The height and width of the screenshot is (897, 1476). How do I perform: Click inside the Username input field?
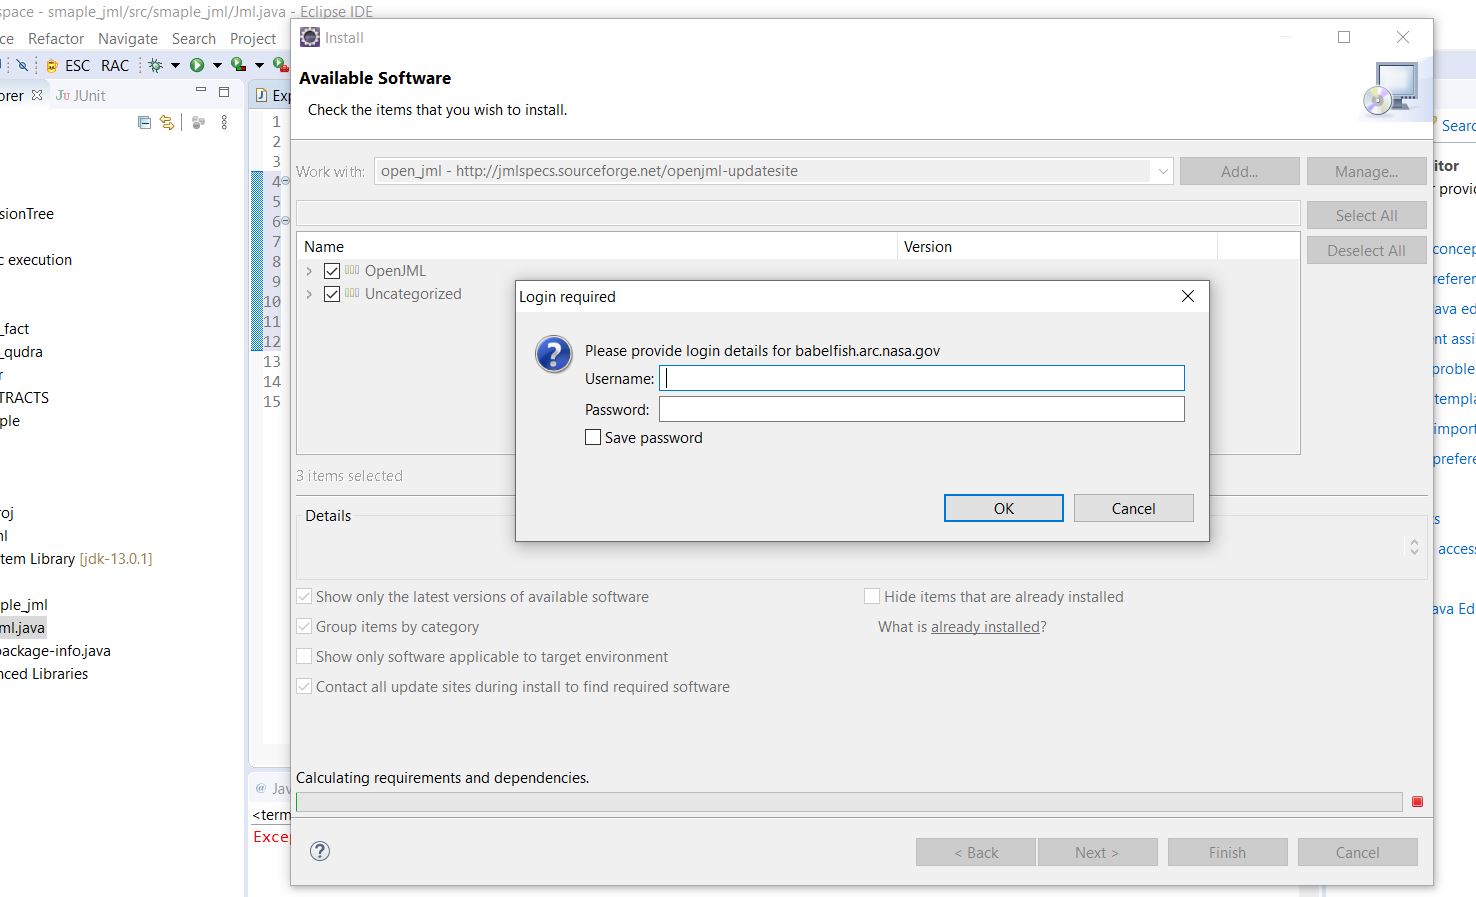pos(920,378)
